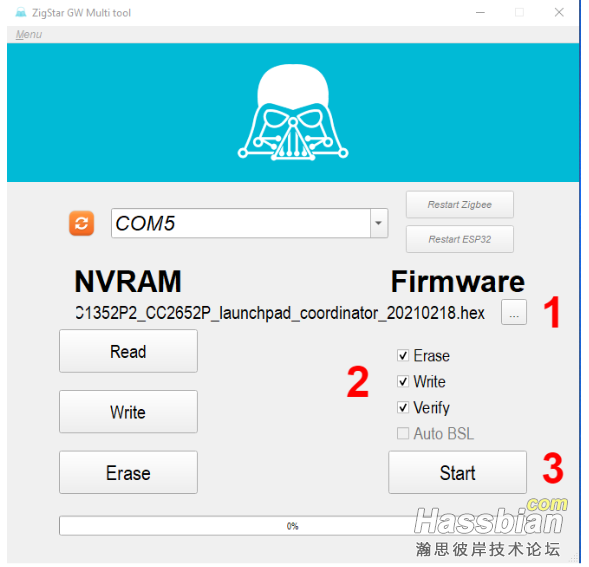Uncheck the Write firmware checkbox
This screenshot has width=589, height=567.
click(x=403, y=382)
